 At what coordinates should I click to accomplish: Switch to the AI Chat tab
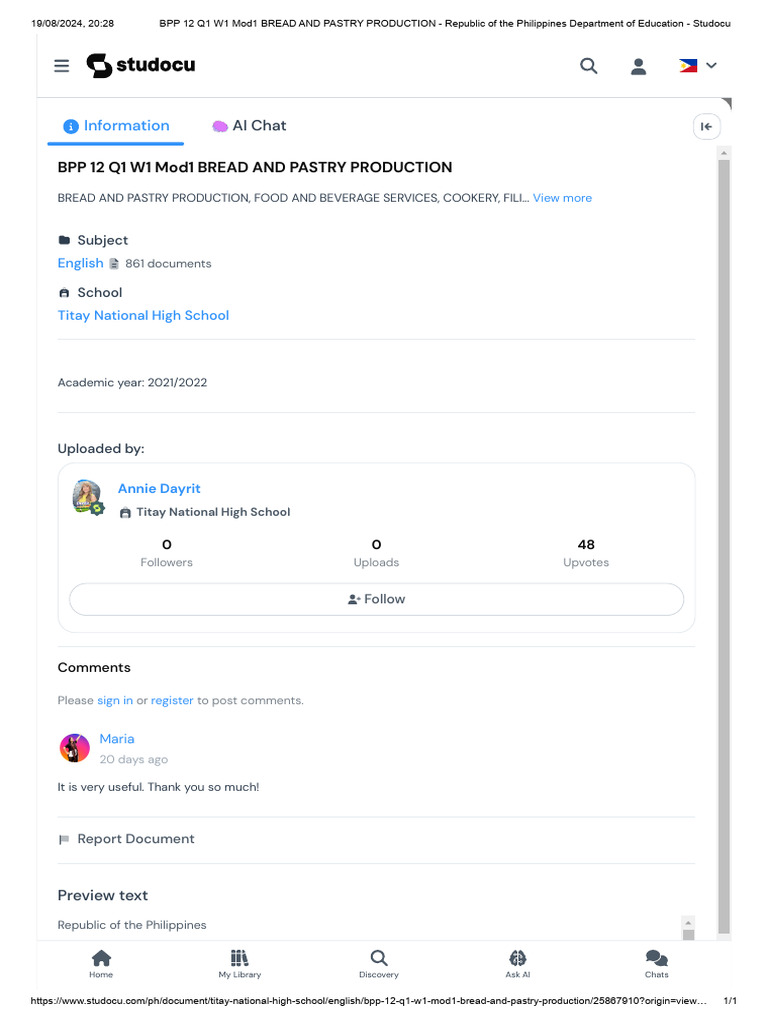(249, 126)
